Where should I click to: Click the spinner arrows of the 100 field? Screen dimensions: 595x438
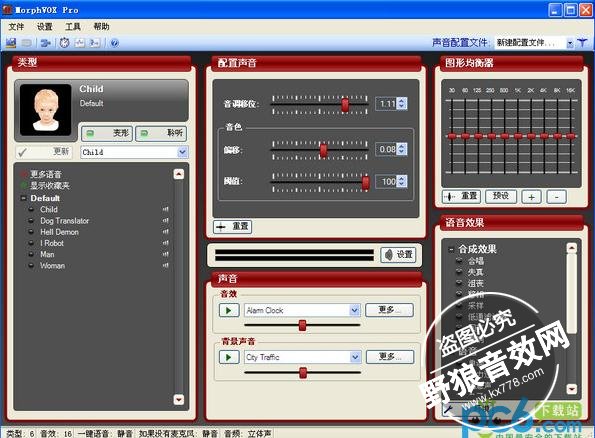pos(402,181)
